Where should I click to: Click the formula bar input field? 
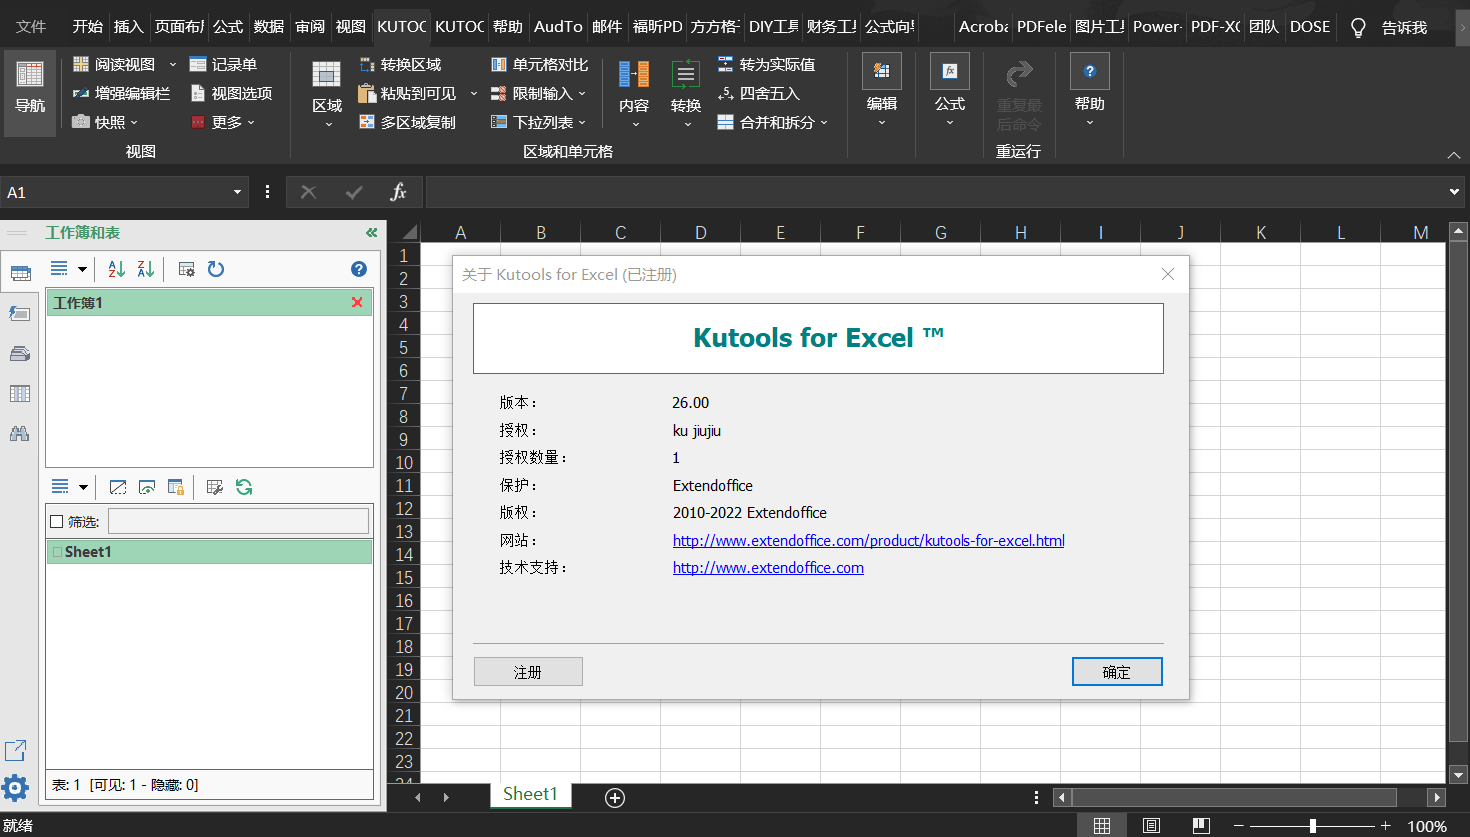[x=935, y=192]
